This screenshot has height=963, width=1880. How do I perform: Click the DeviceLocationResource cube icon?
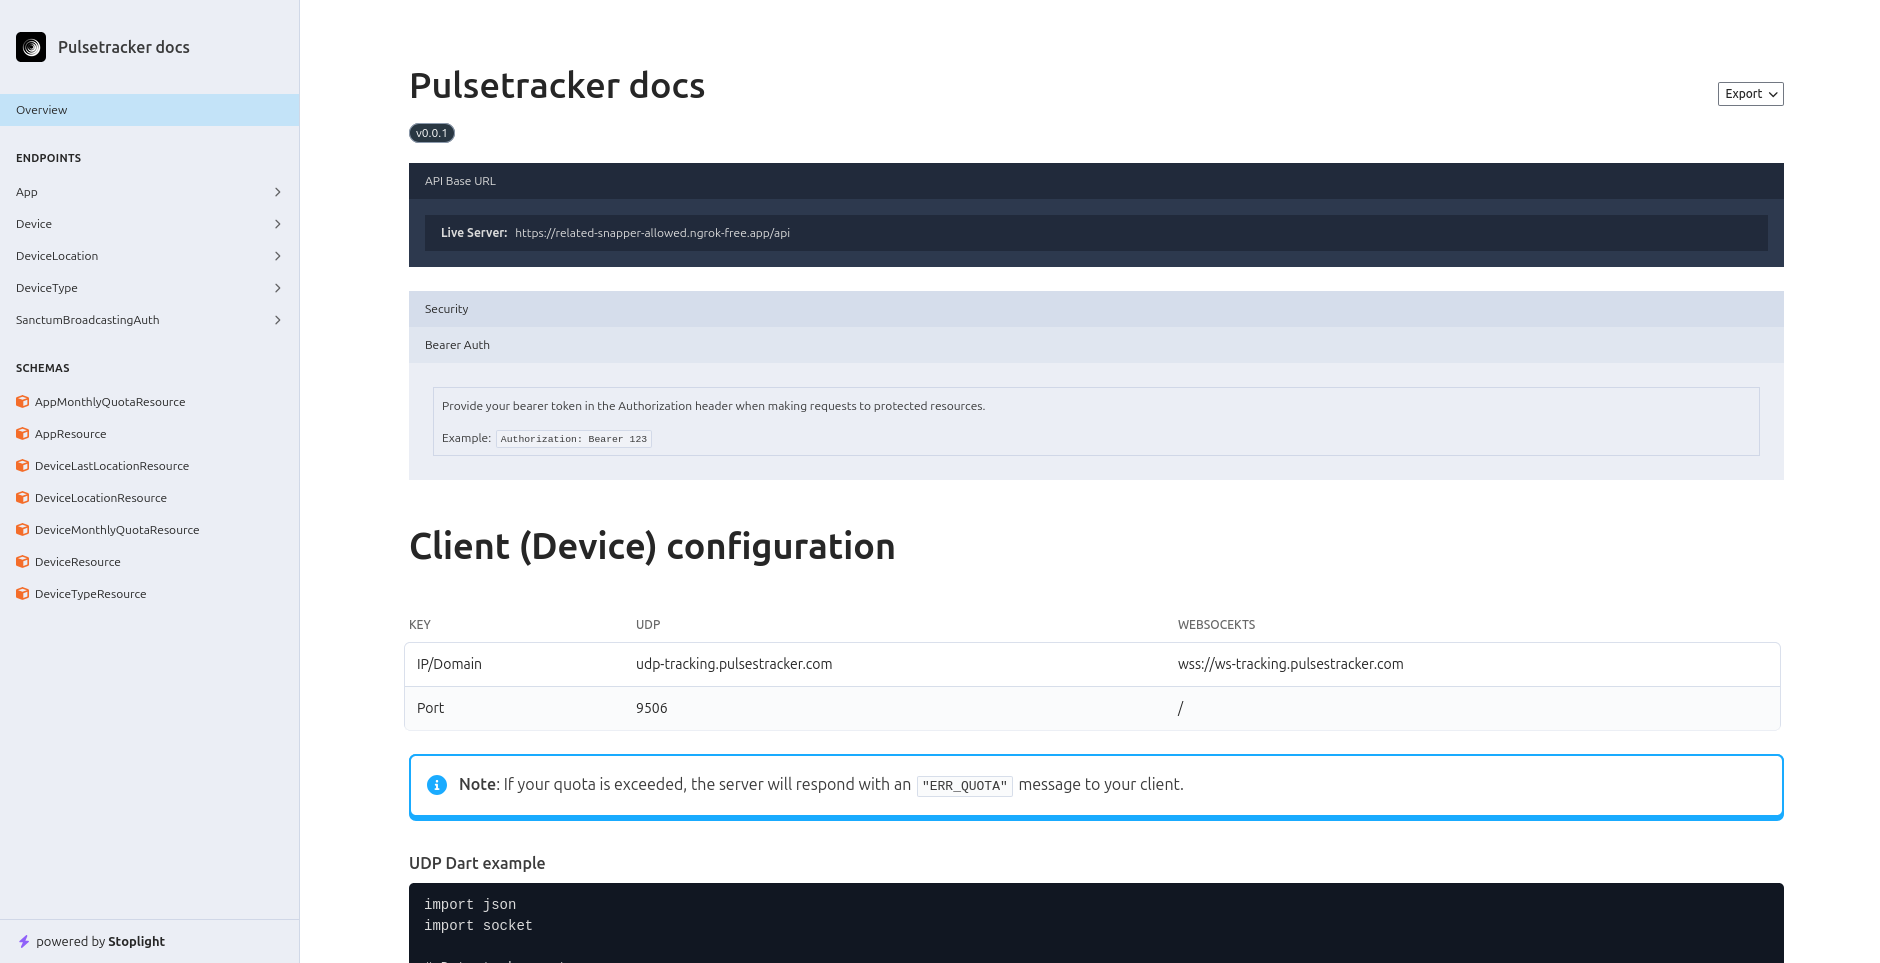(x=22, y=498)
